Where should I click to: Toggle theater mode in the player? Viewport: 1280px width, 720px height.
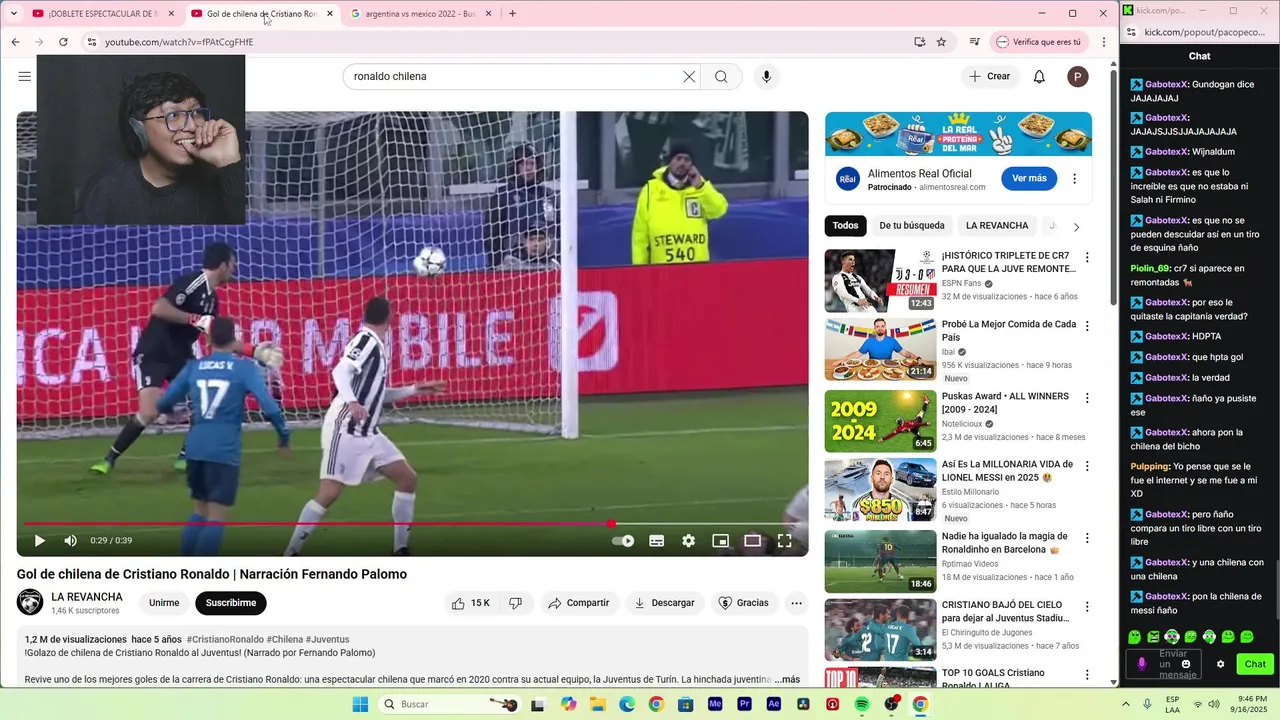[x=752, y=541]
